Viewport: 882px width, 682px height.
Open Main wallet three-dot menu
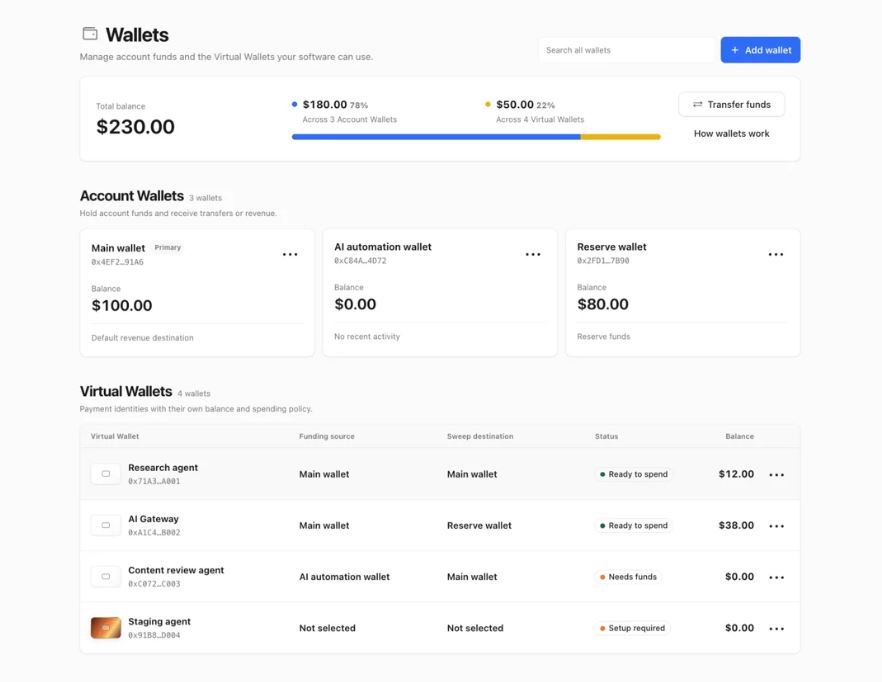pyautogui.click(x=290, y=254)
